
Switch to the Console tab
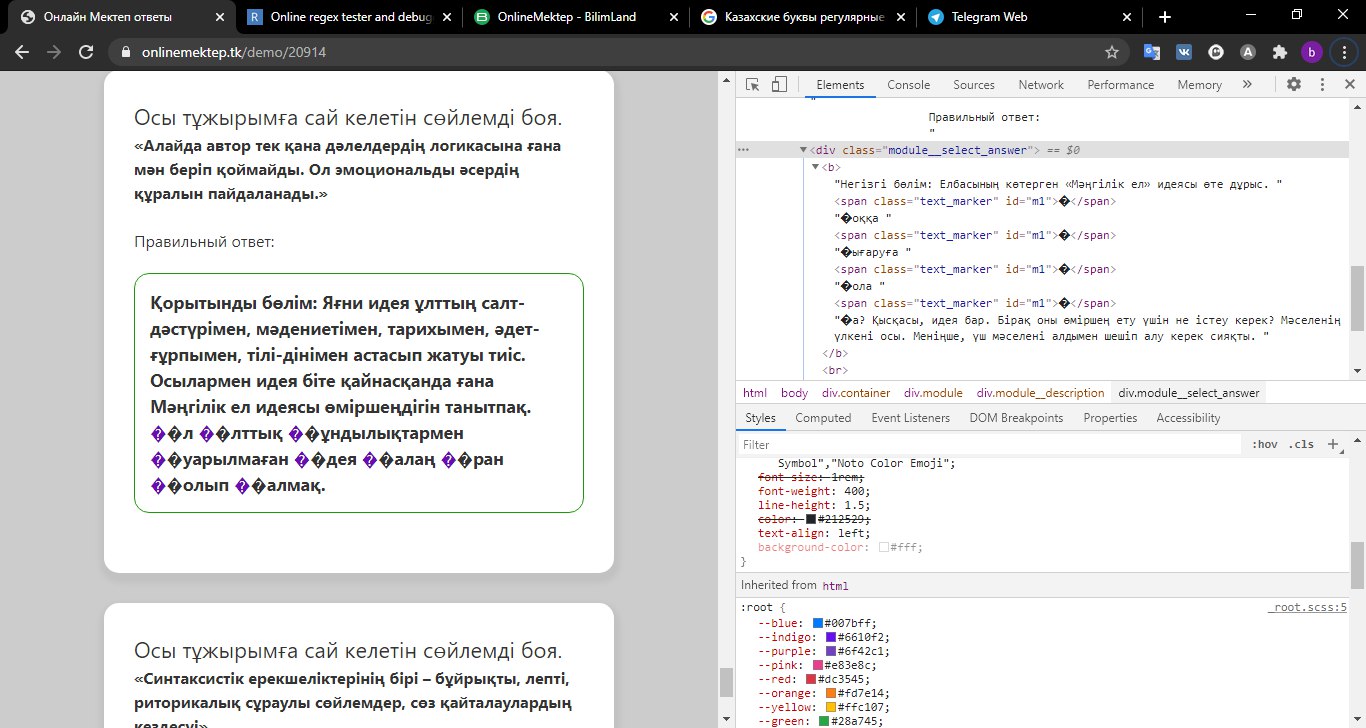pyautogui.click(x=909, y=85)
